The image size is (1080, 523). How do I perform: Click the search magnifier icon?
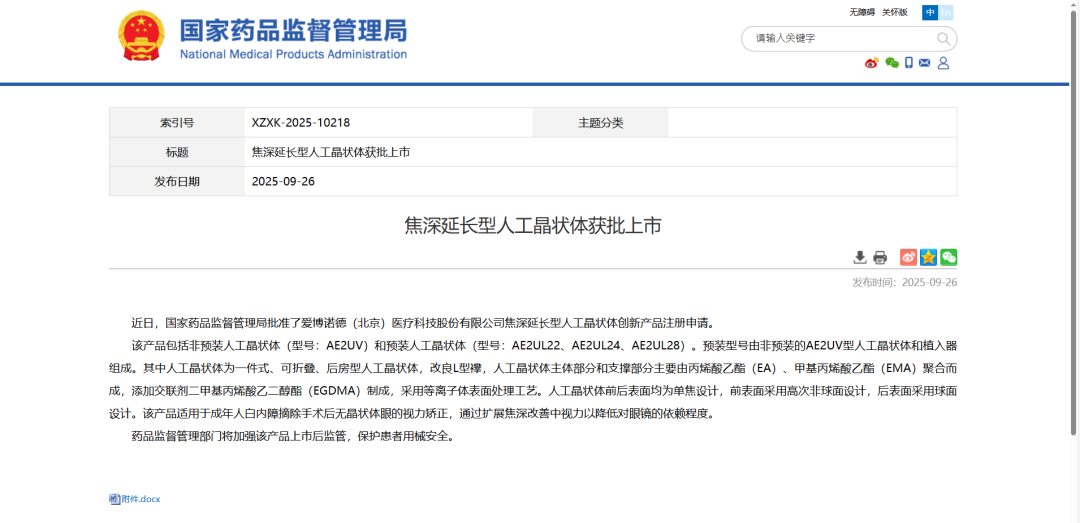point(943,39)
